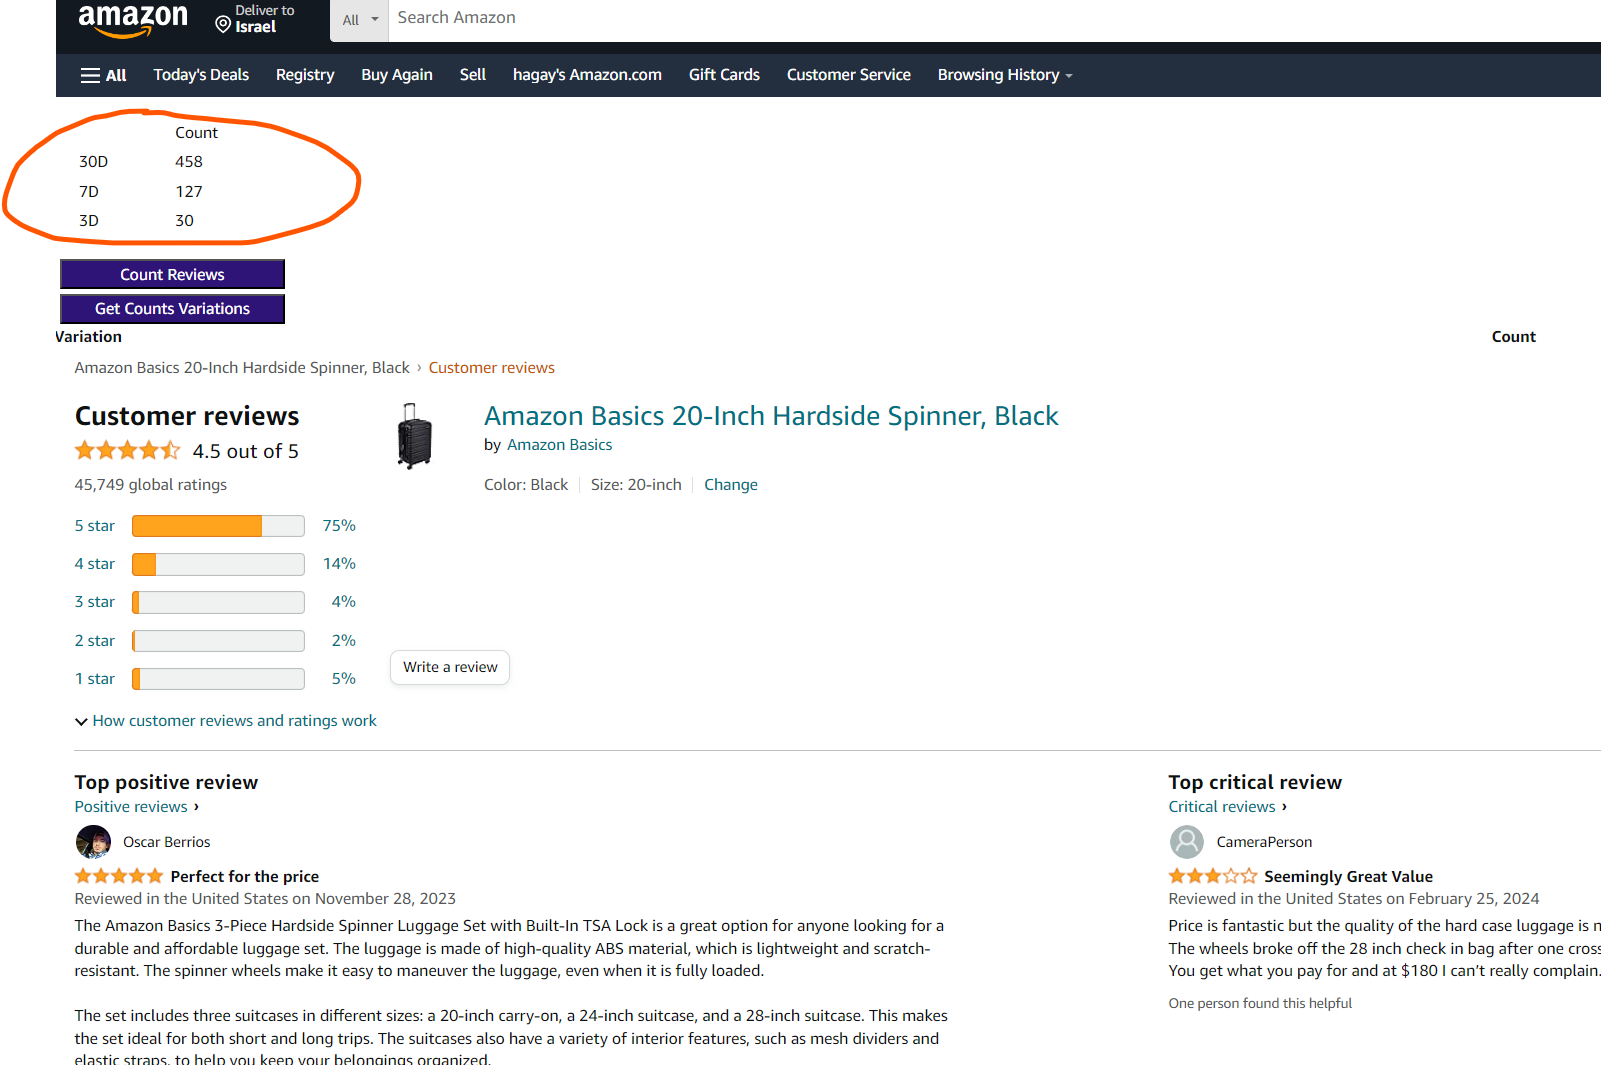Open hagay's Amazon.com
1601x1065 pixels.
point(587,75)
